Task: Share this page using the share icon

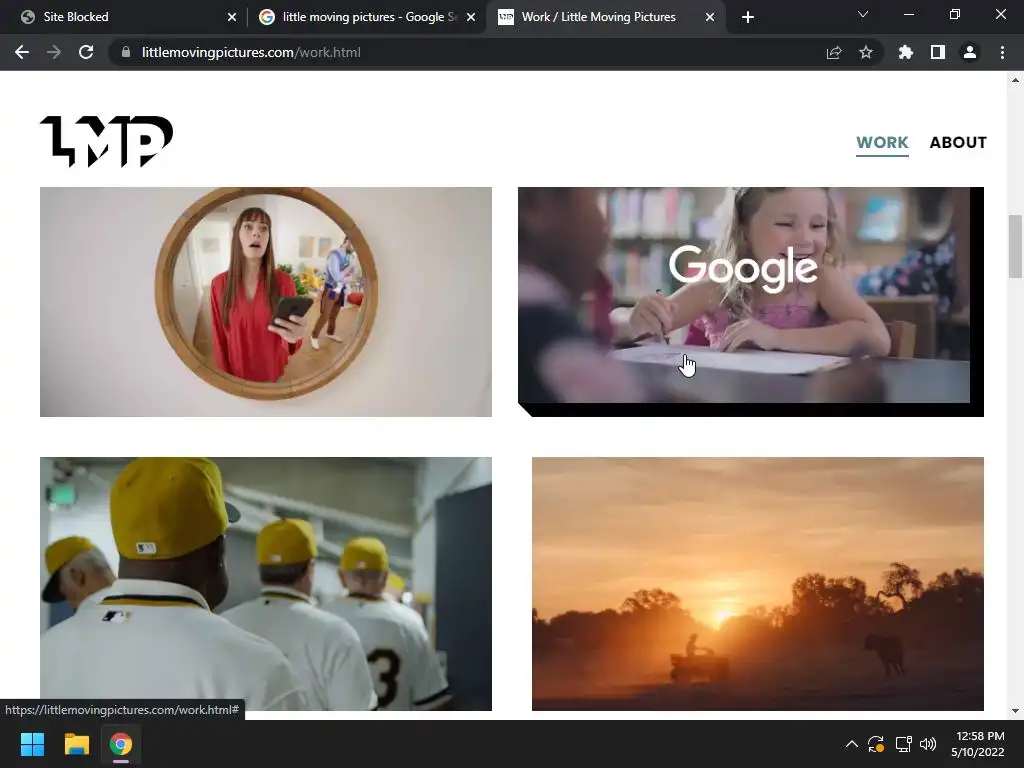Action: point(834,52)
